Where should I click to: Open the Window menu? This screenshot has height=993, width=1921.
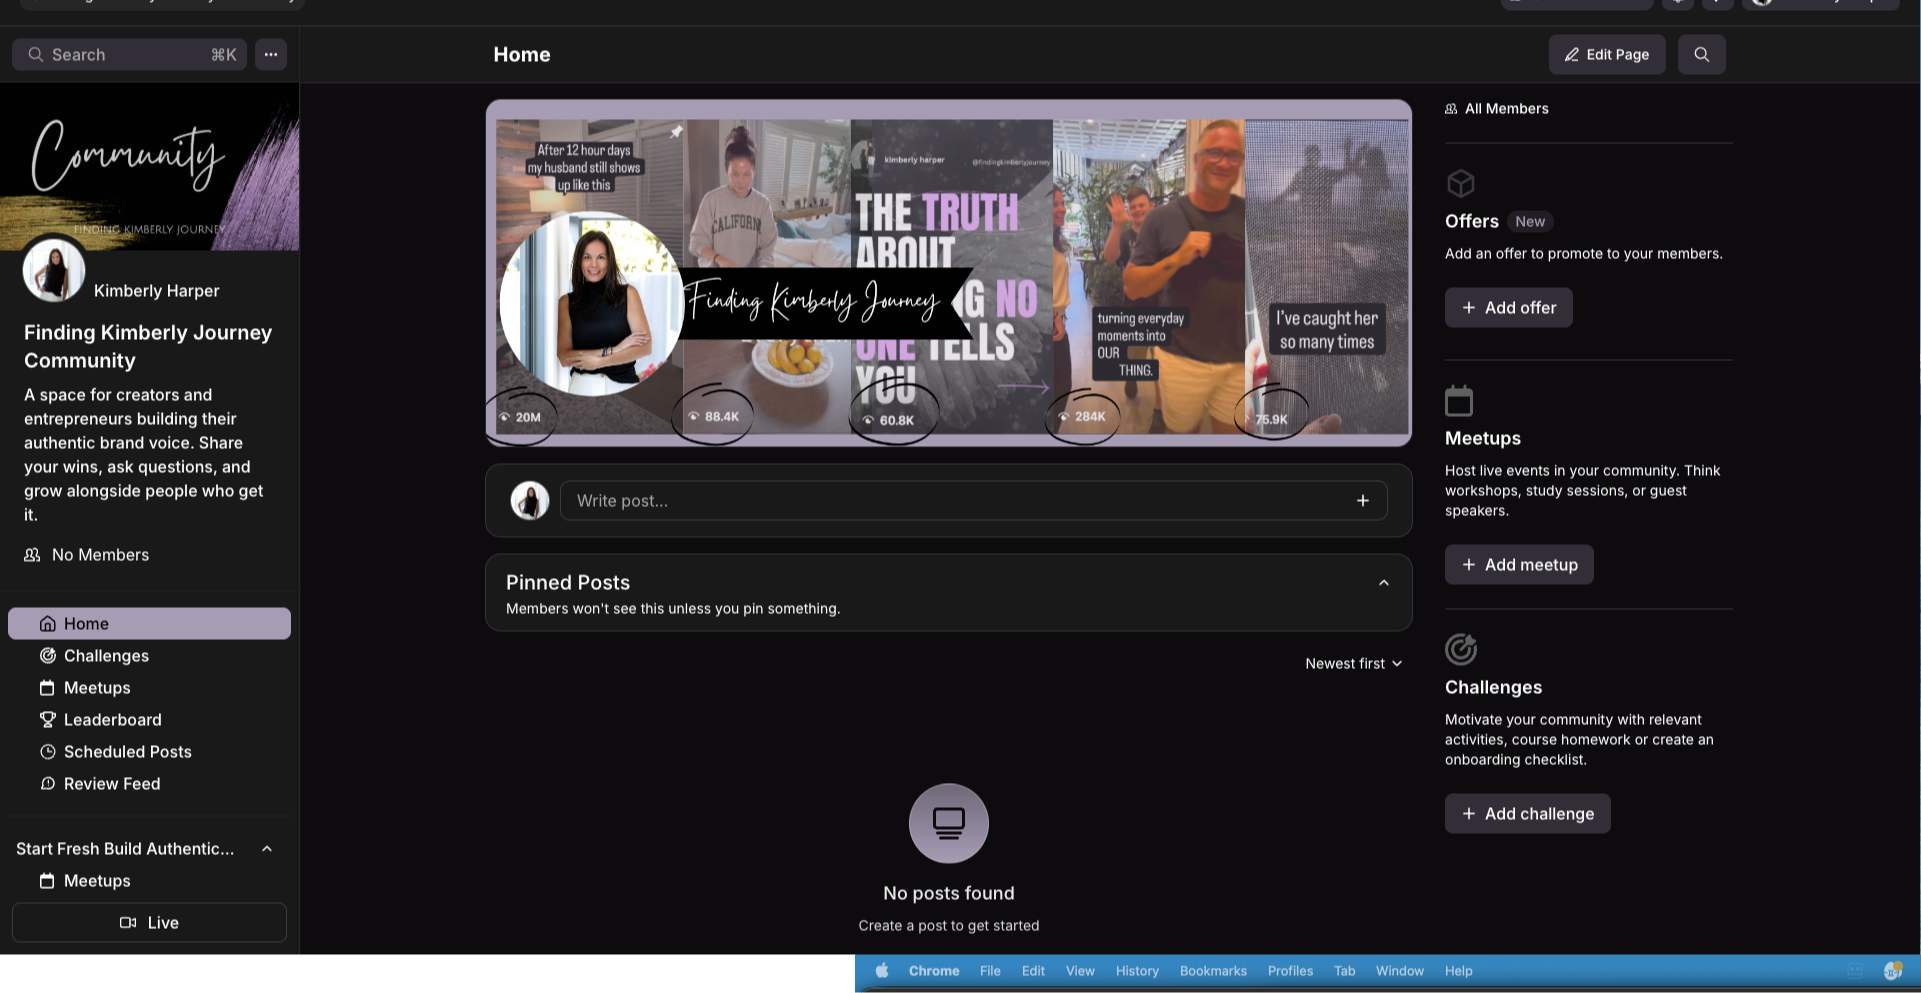point(1399,971)
